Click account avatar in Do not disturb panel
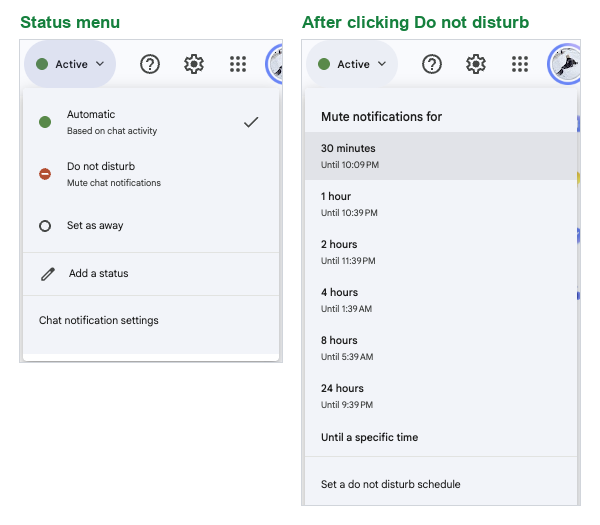This screenshot has width=600, height=525. 564,64
